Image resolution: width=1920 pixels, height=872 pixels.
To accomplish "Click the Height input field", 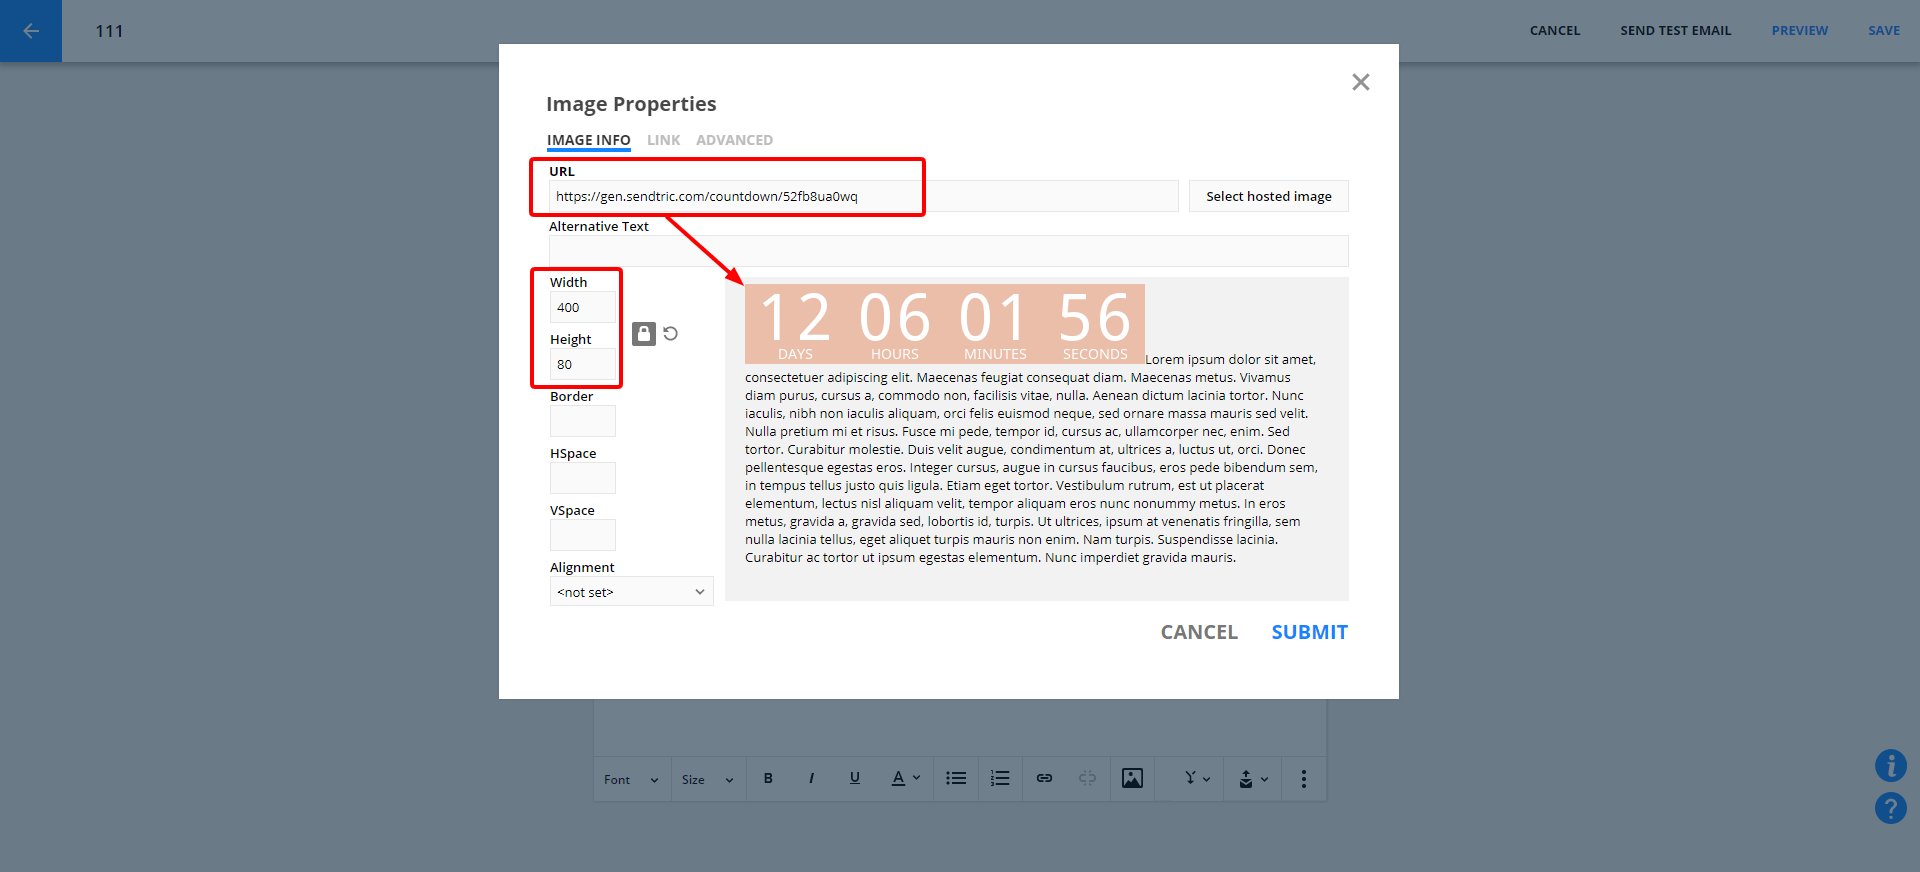I will [583, 365].
